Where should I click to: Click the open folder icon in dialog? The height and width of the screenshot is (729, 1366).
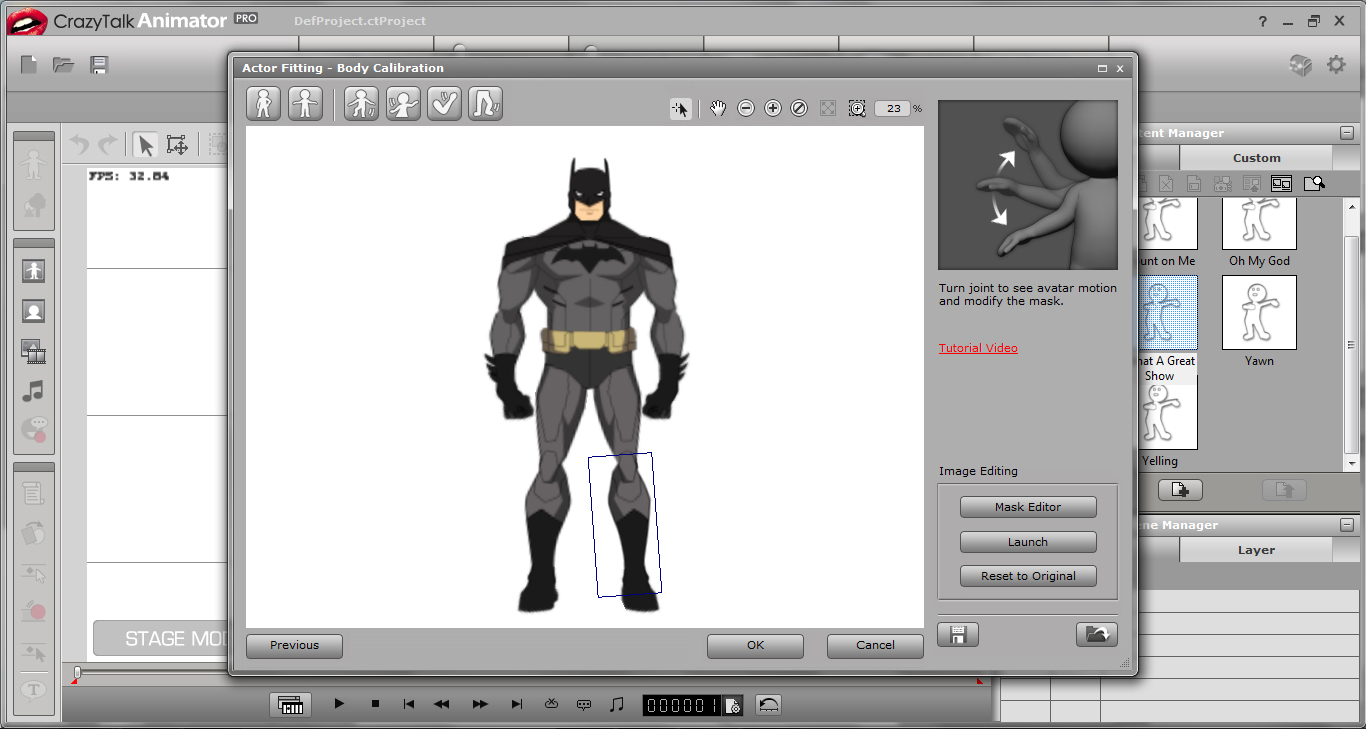[x=1096, y=634]
